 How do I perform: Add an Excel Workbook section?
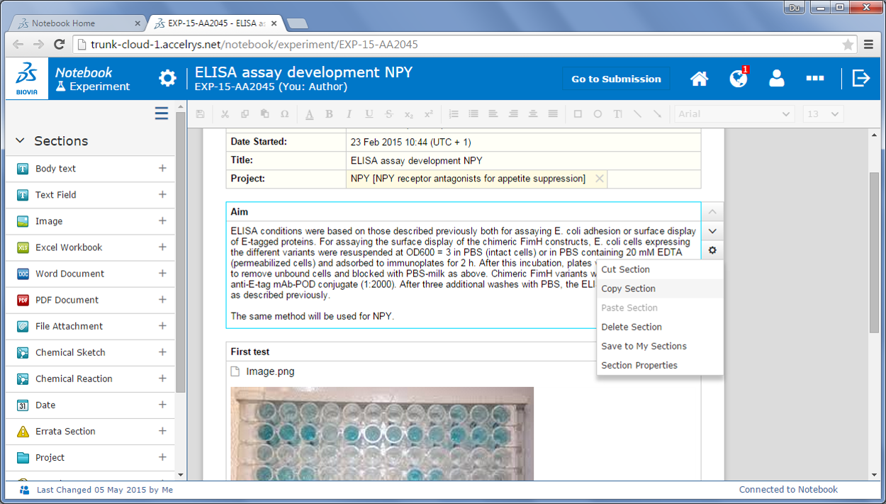tap(162, 247)
